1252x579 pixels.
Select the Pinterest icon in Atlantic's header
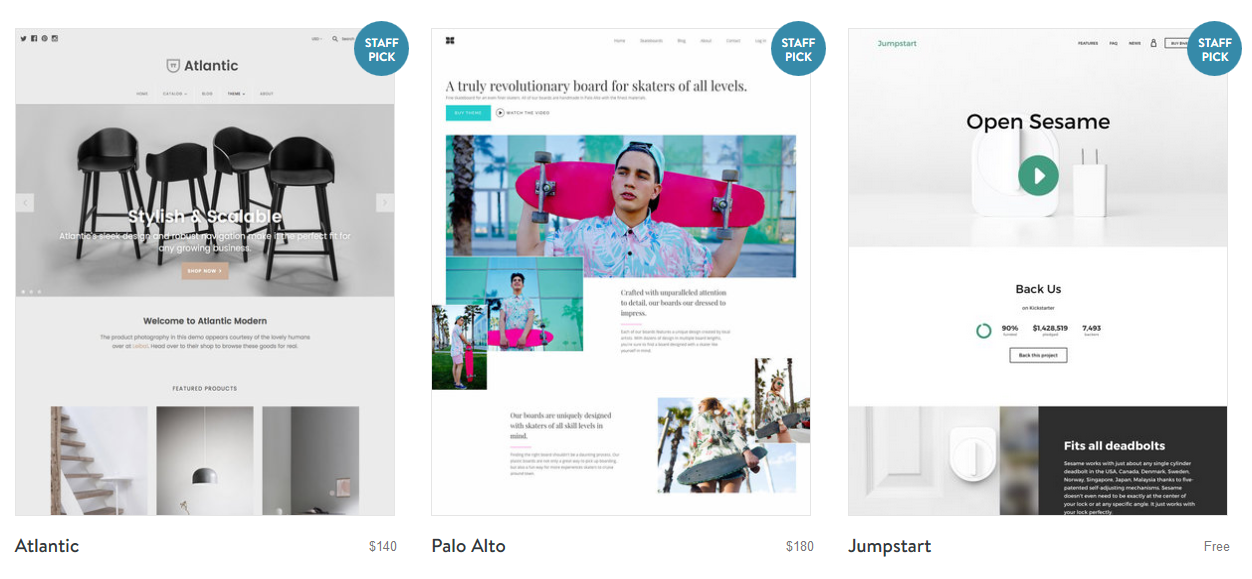[x=44, y=37]
